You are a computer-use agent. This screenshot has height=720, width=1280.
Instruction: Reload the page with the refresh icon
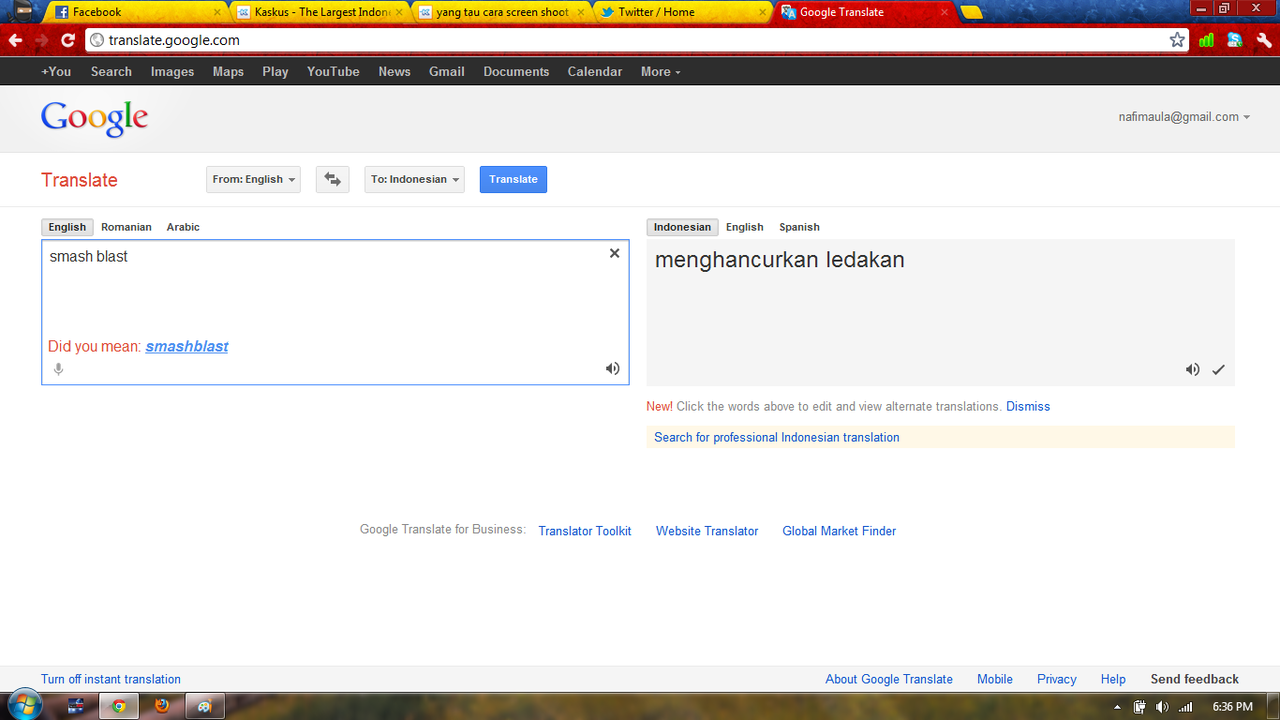(67, 40)
